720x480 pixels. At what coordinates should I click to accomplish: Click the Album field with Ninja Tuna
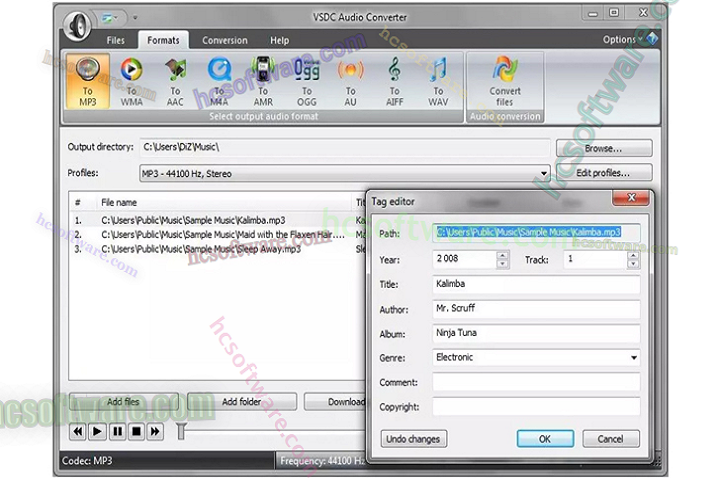coord(536,333)
